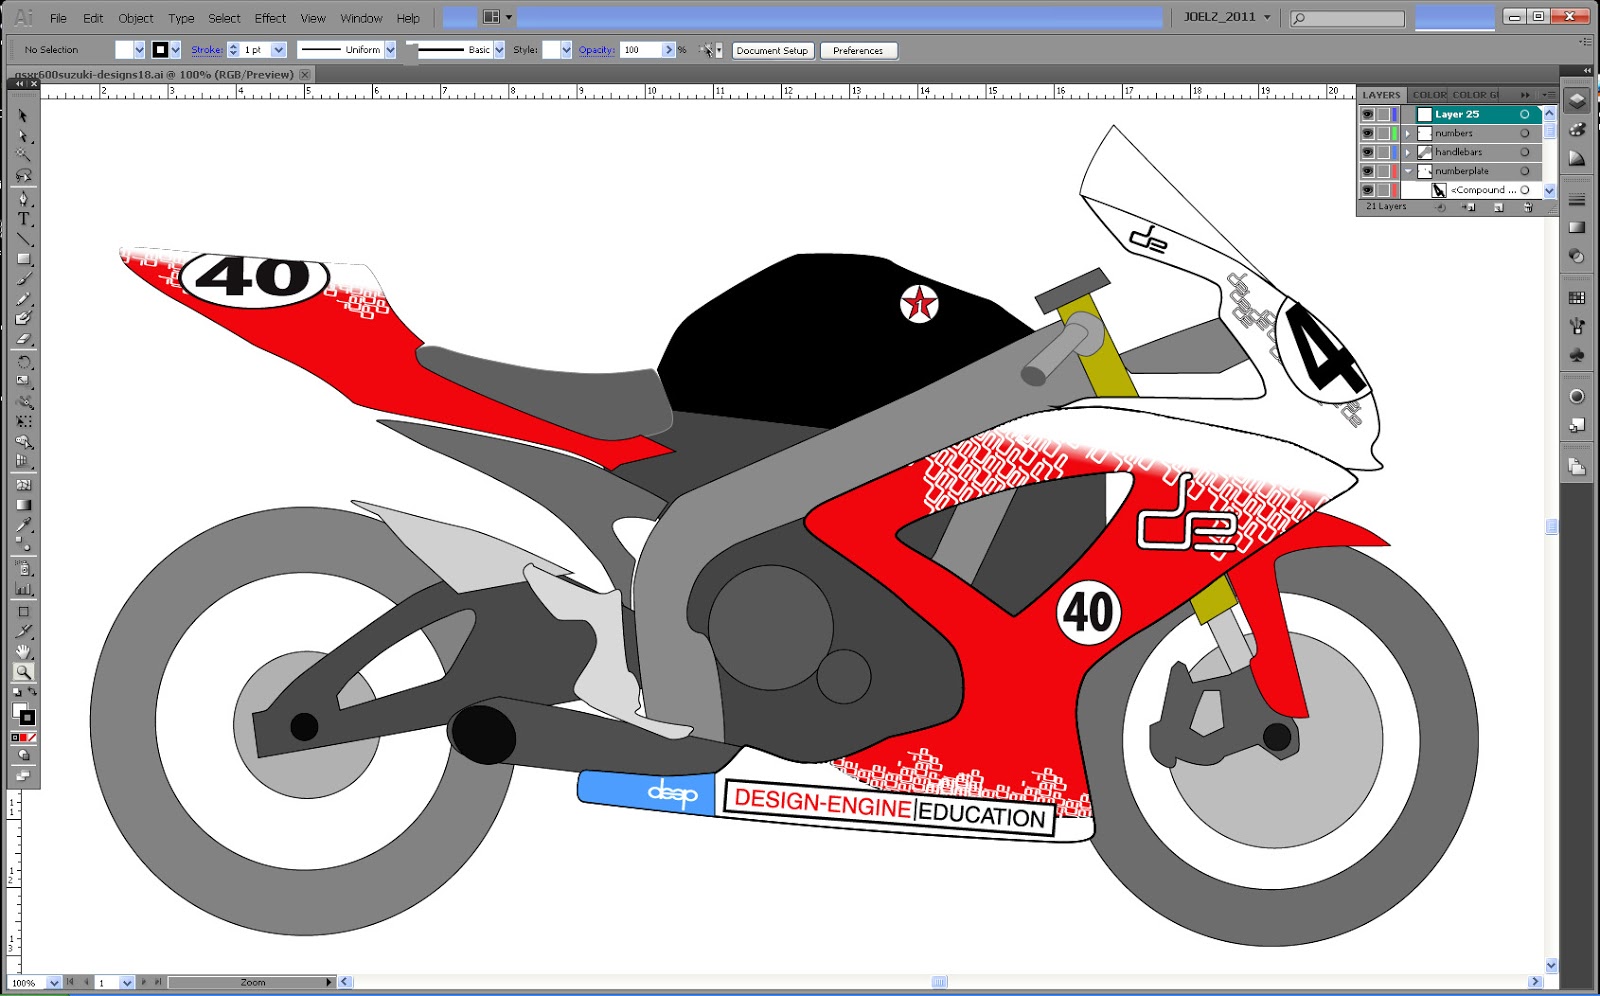Expand the handlebars layer
This screenshot has height=996, width=1600.
tap(1408, 152)
